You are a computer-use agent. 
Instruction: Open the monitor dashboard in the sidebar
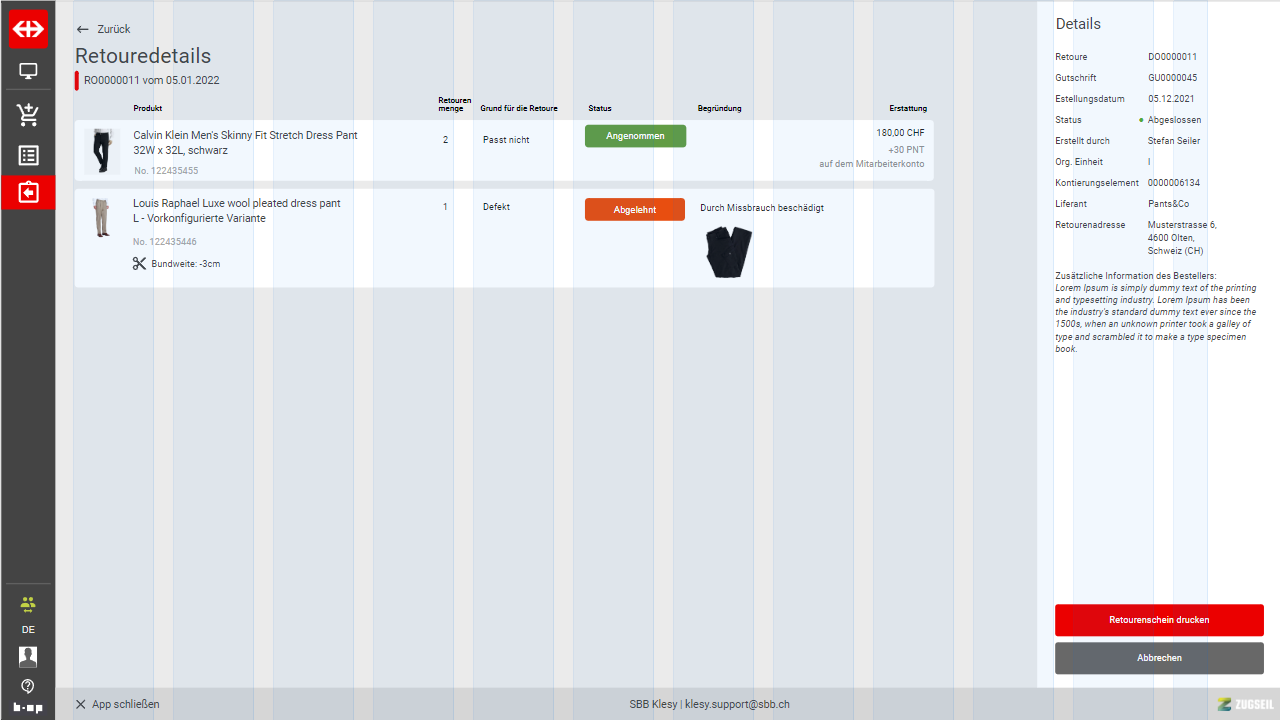(28, 71)
